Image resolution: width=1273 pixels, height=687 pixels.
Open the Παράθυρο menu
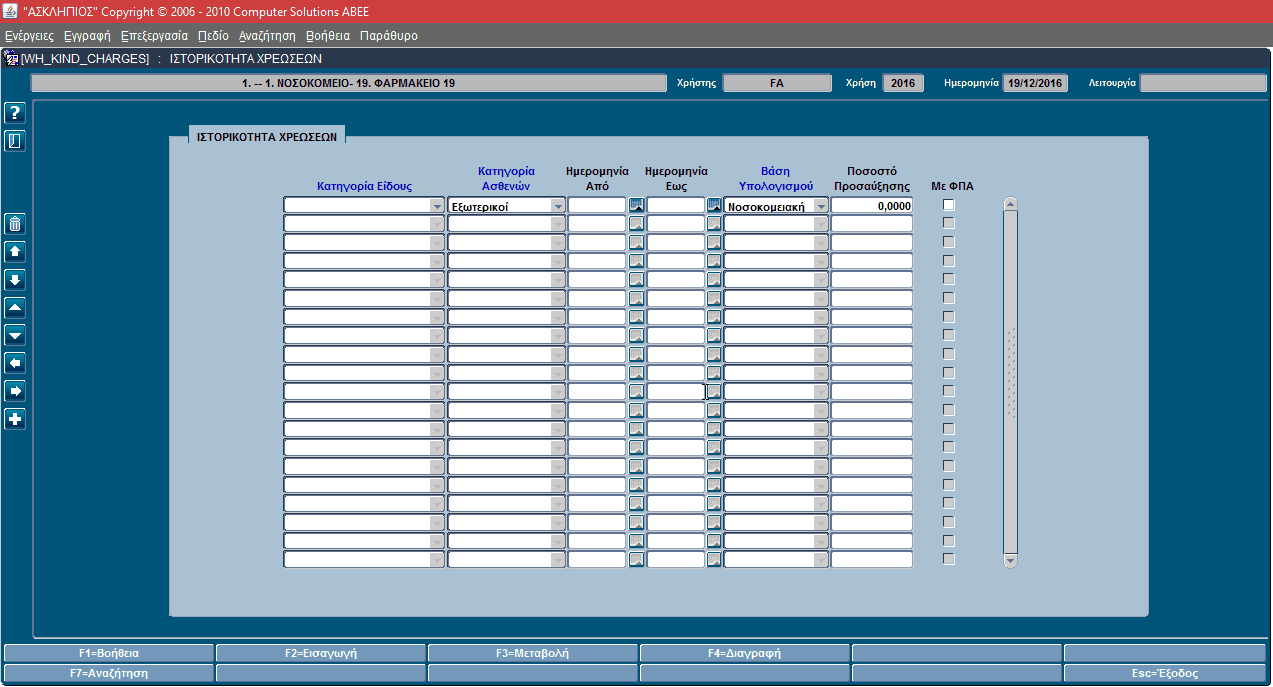point(389,35)
